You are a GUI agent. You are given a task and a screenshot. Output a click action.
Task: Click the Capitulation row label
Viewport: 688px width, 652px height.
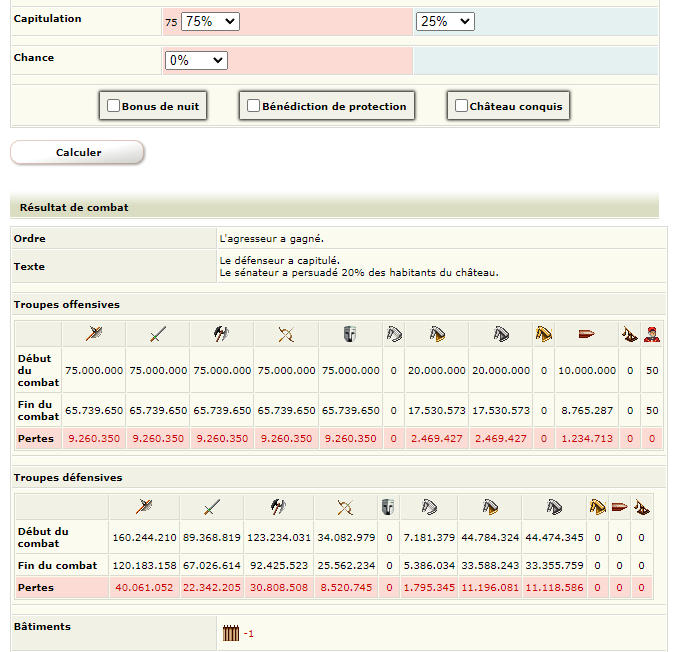[x=47, y=18]
